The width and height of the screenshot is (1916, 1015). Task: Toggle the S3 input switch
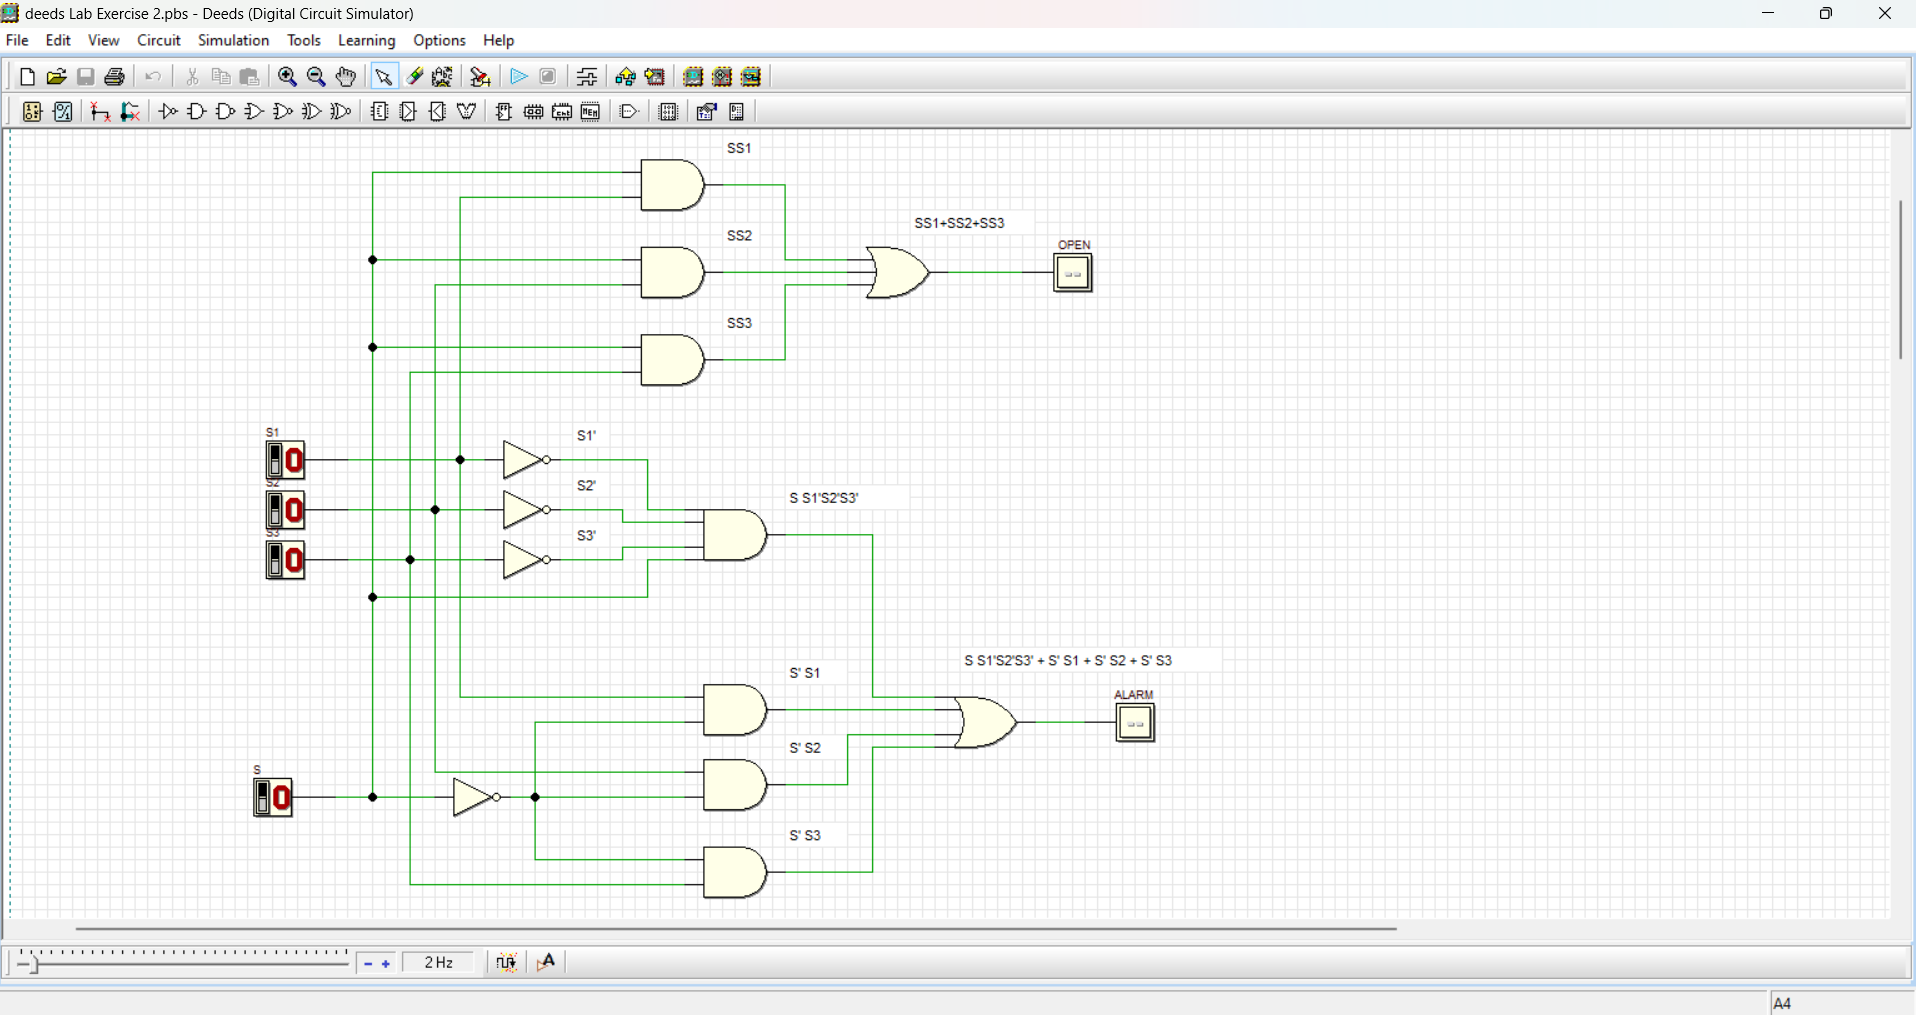click(276, 560)
